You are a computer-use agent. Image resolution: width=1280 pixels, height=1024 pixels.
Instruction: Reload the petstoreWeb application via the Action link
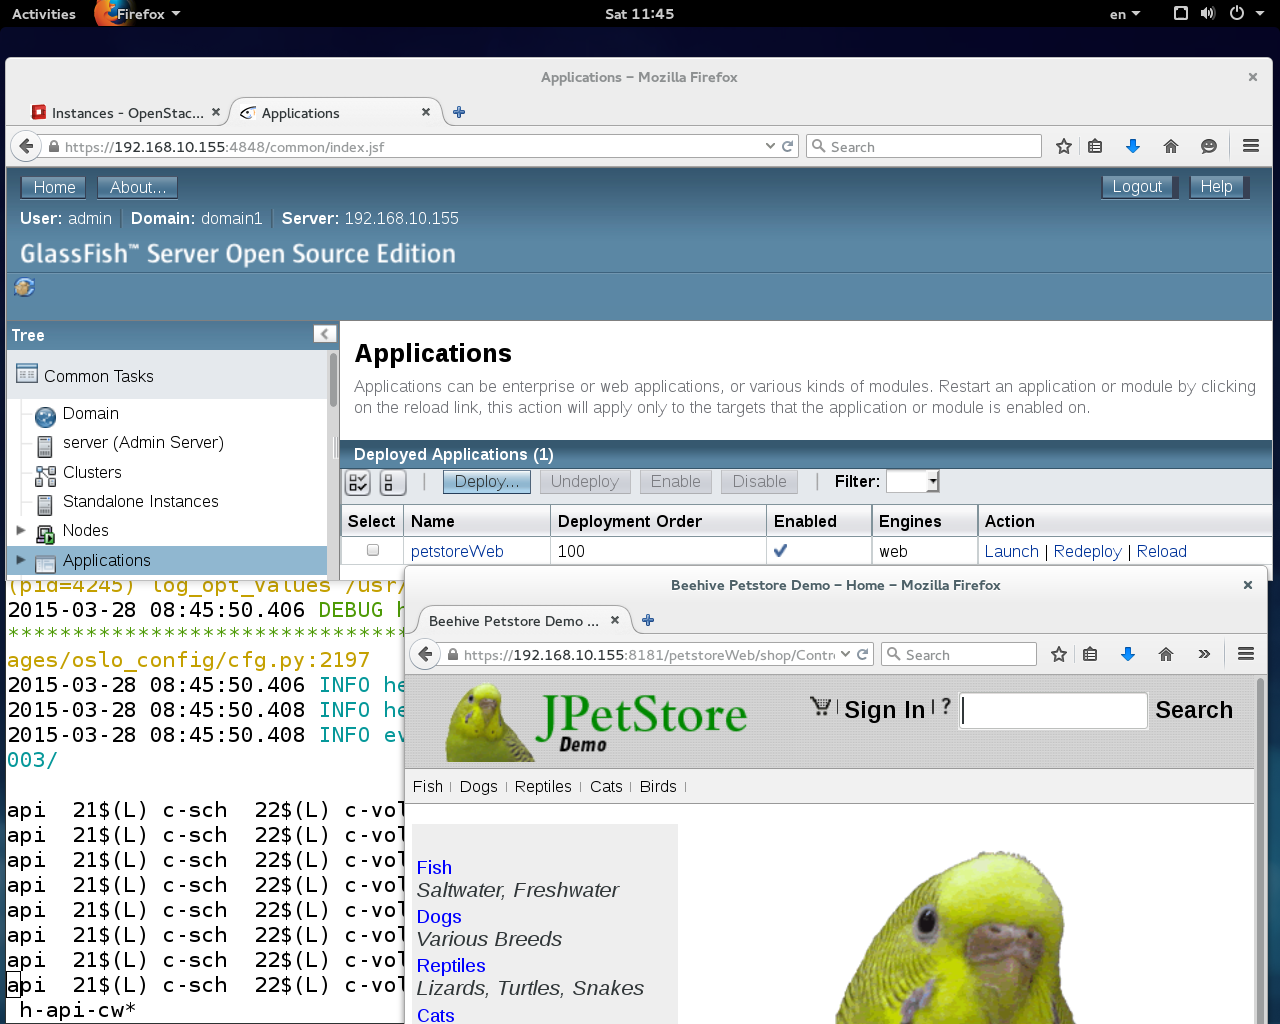(1162, 551)
